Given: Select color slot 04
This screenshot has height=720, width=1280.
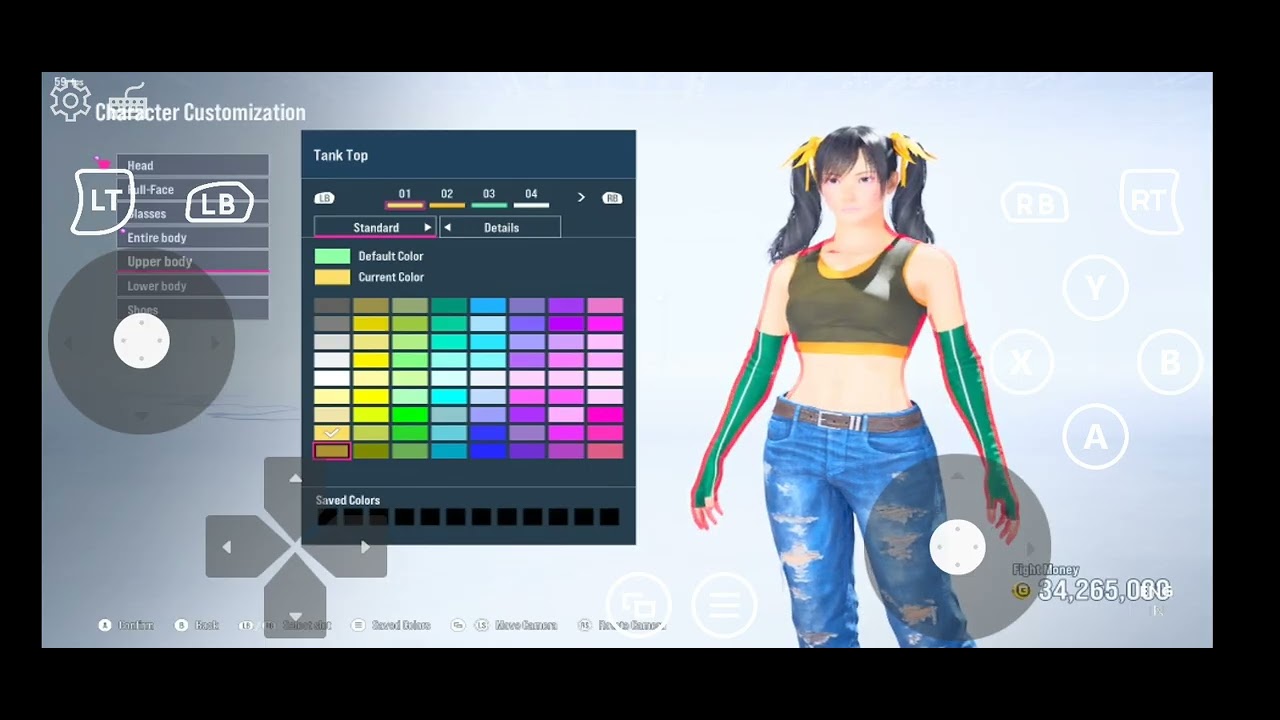Looking at the screenshot, I should coord(531,197).
